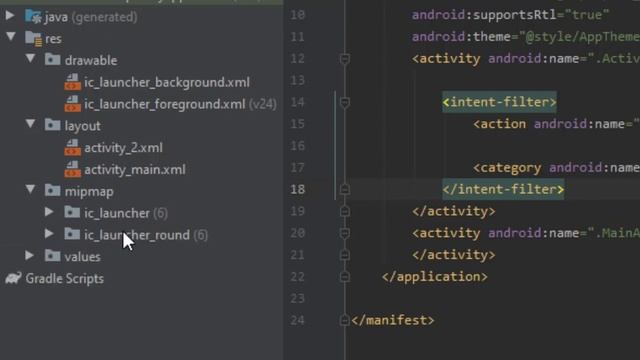Collapse the drawable folder arrow
The height and width of the screenshot is (360, 640).
tap(30, 58)
